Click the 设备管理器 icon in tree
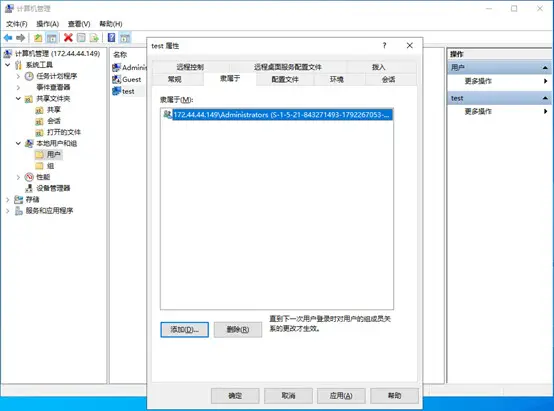 29,188
